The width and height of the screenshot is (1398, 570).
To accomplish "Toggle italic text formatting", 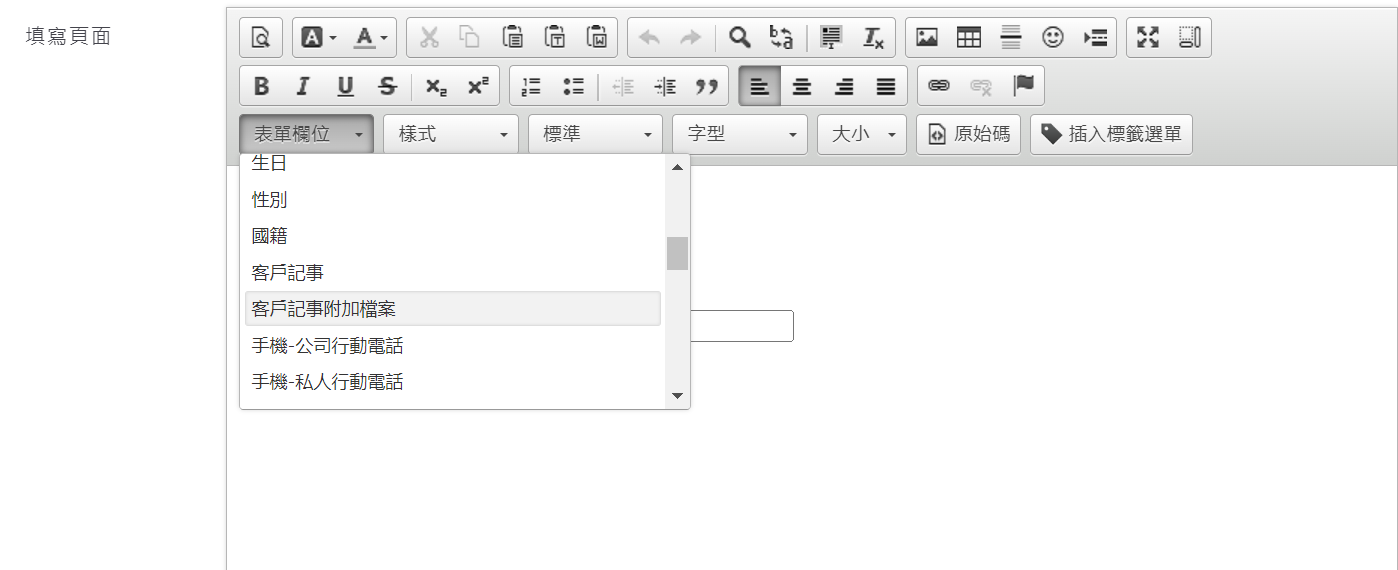I will [303, 86].
